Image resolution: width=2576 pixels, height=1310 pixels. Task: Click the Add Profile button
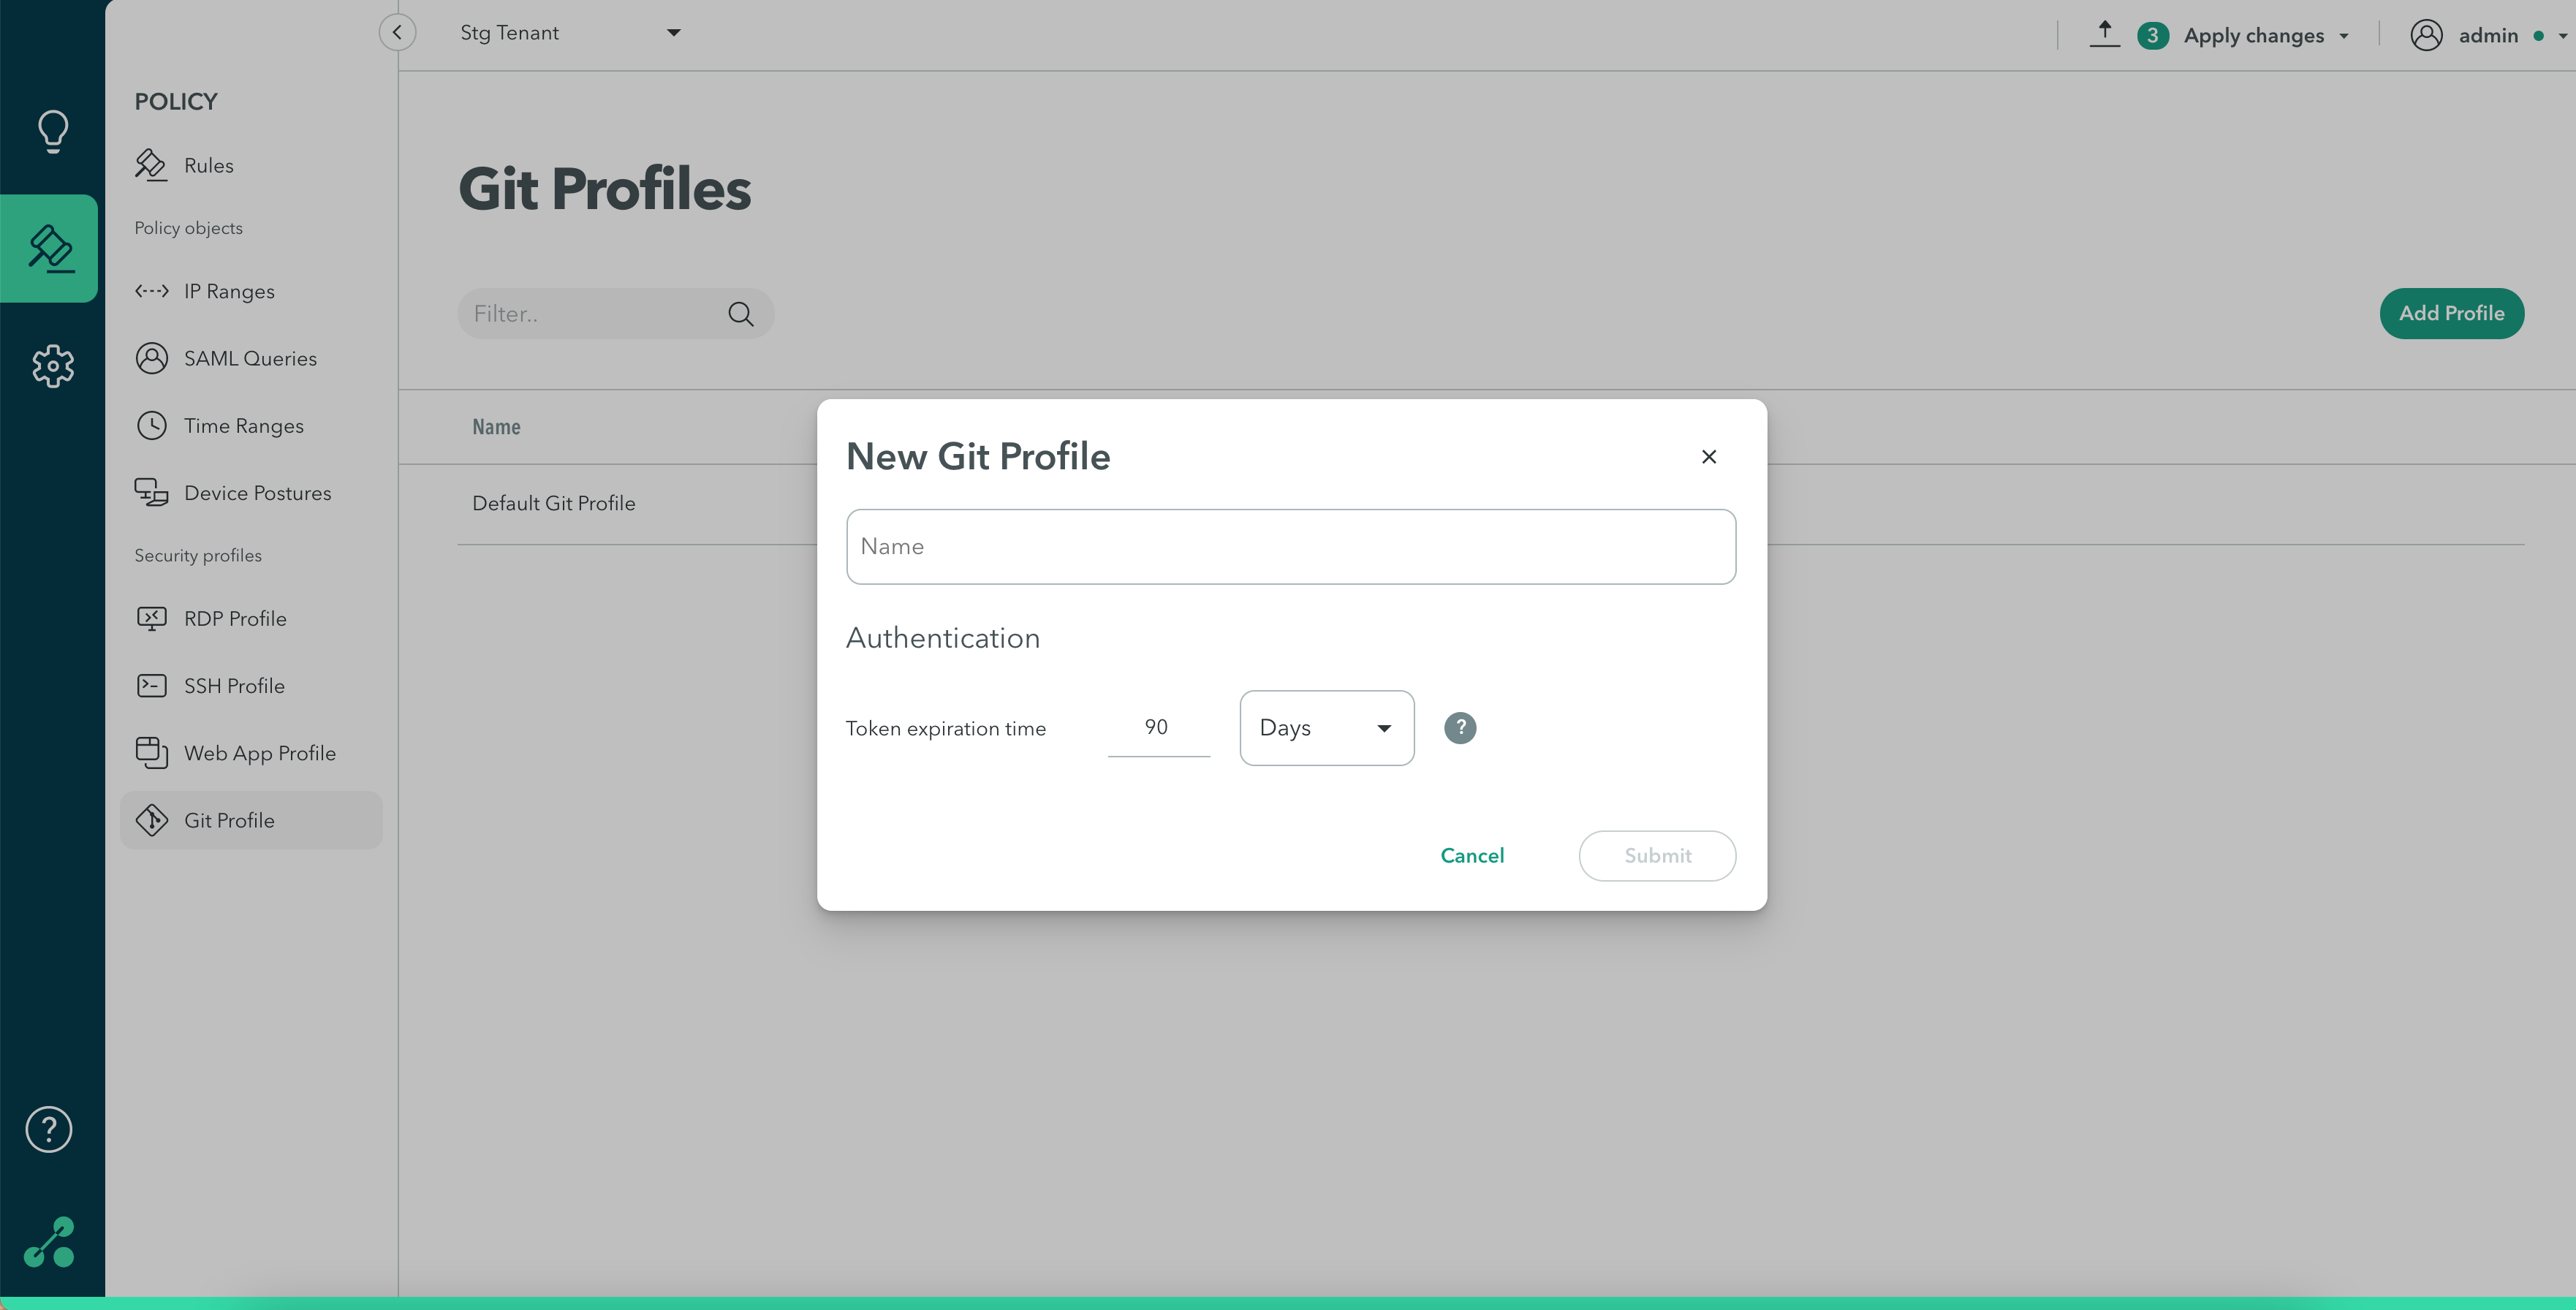coord(2450,314)
